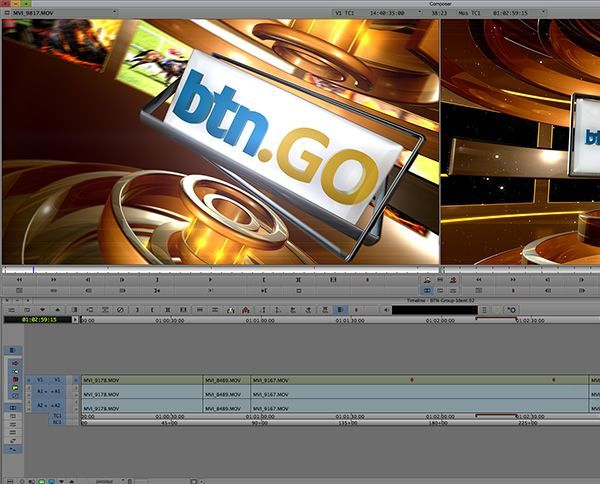This screenshot has height=484, width=600.
Task: Play the source clip MVI_9817.MOV
Action: pyautogui.click(x=210, y=280)
